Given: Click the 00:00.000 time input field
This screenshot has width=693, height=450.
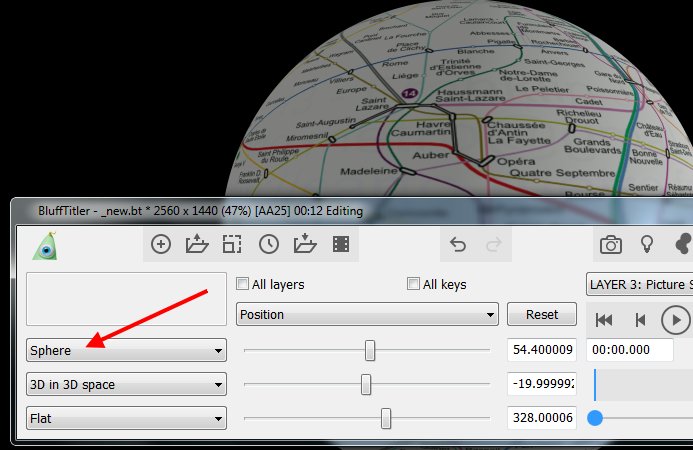Looking at the screenshot, I should pyautogui.click(x=638, y=351).
